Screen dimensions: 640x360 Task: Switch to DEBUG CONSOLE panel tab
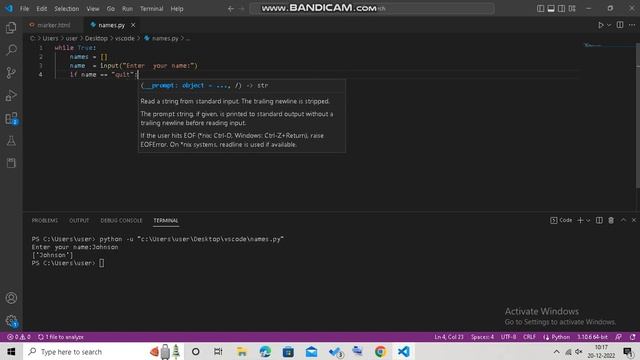tap(121, 220)
